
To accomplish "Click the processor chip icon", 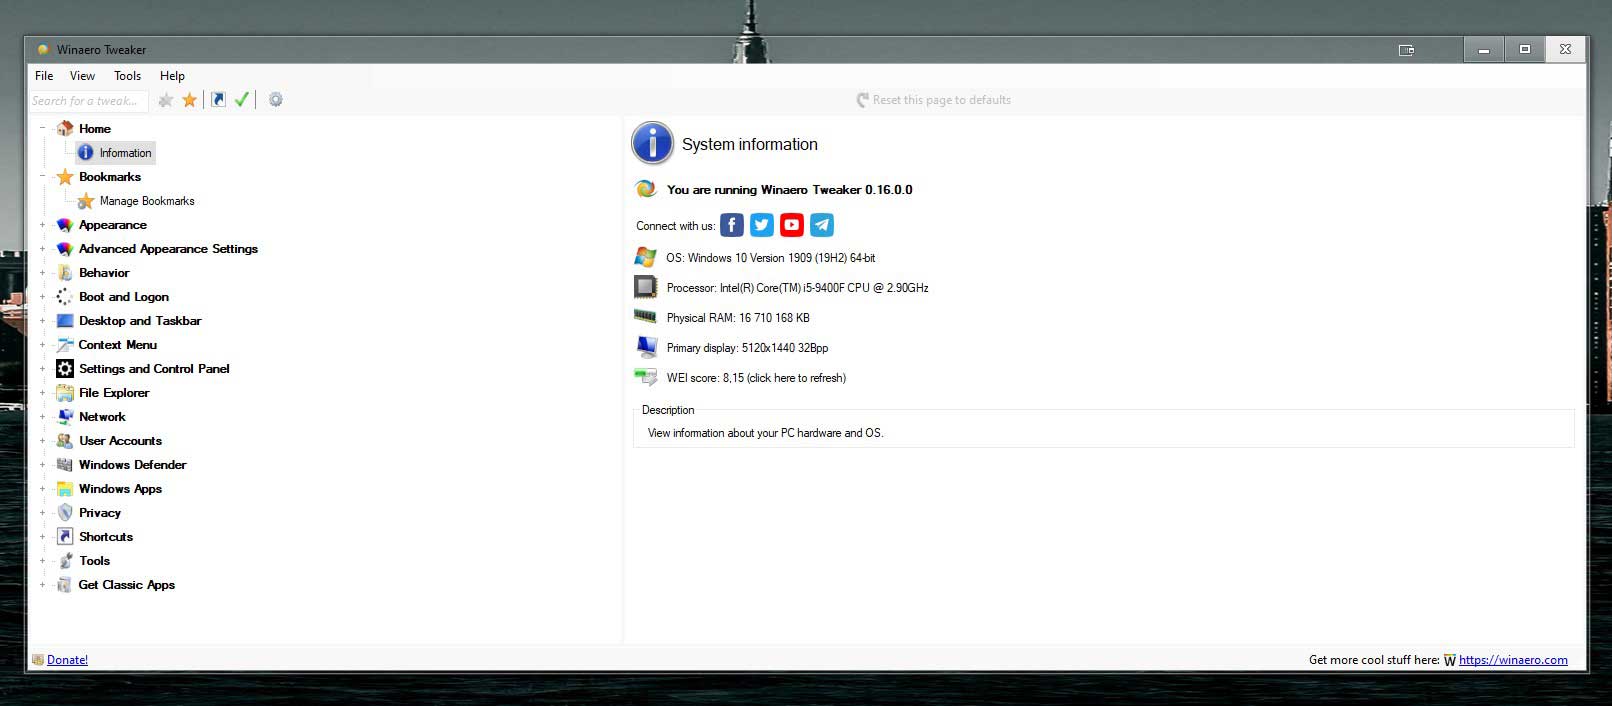I will pyautogui.click(x=645, y=287).
